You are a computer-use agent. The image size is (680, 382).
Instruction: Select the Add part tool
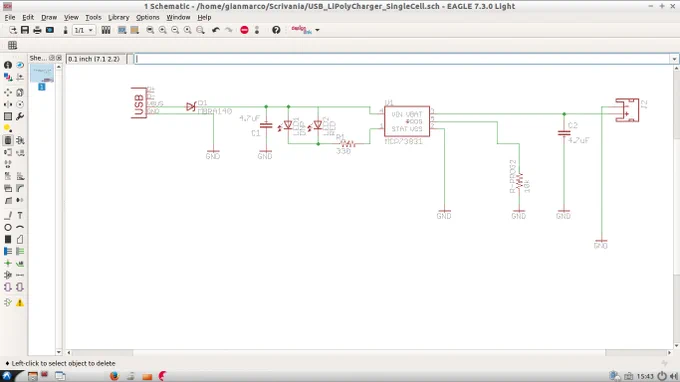[x=20, y=140]
